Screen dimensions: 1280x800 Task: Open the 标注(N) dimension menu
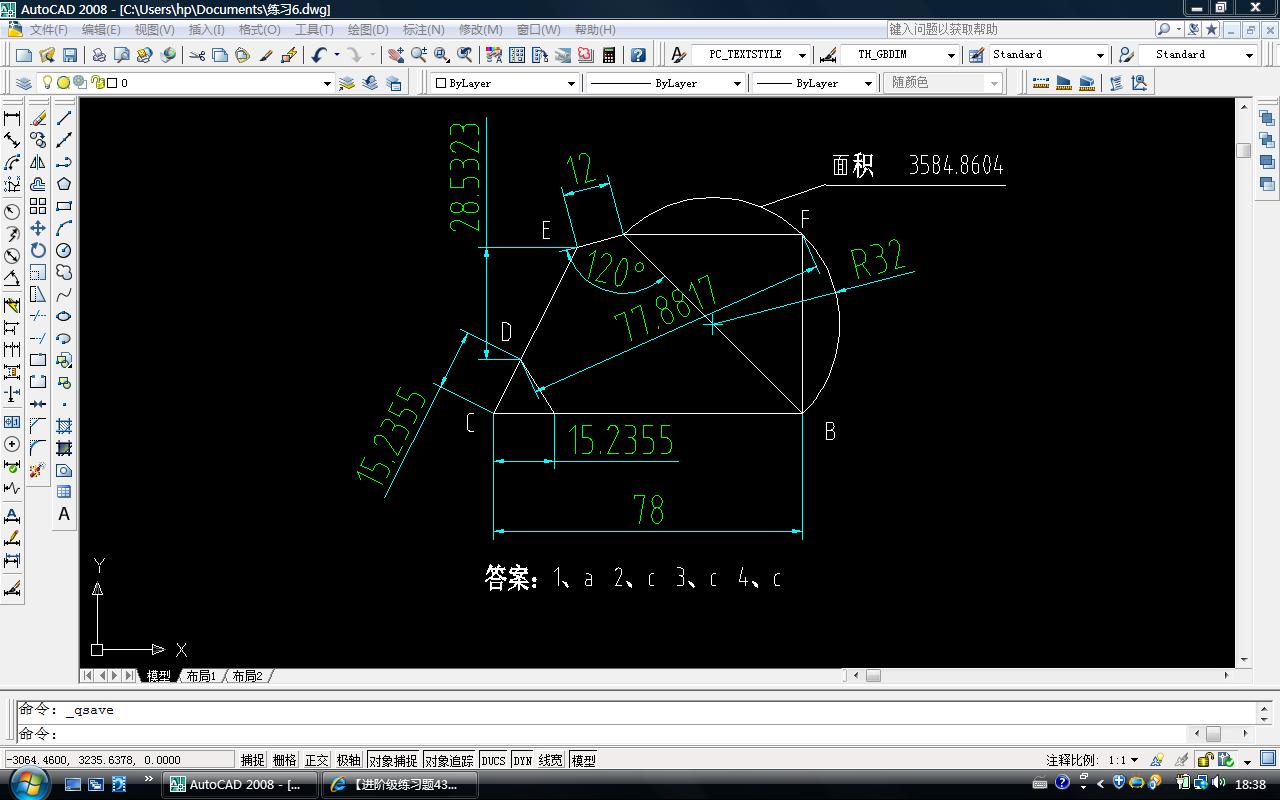click(x=424, y=30)
